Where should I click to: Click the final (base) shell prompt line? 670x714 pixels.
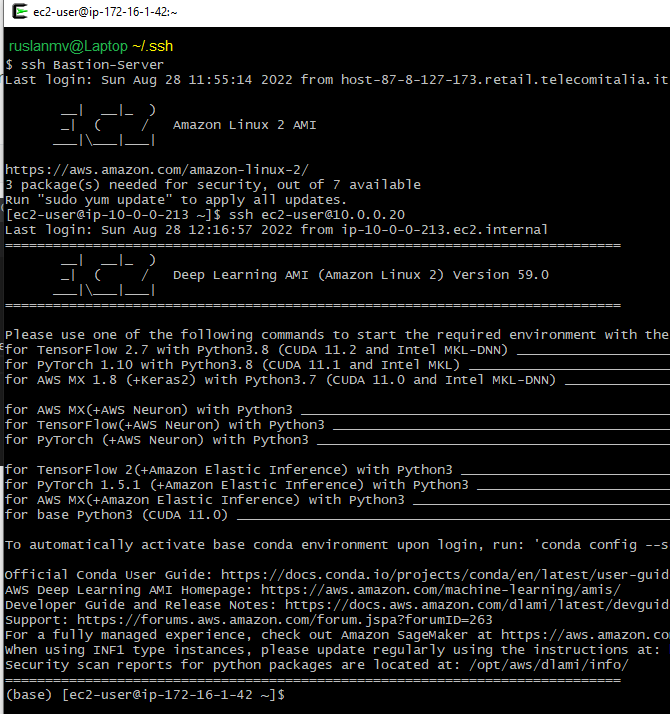pos(145,695)
